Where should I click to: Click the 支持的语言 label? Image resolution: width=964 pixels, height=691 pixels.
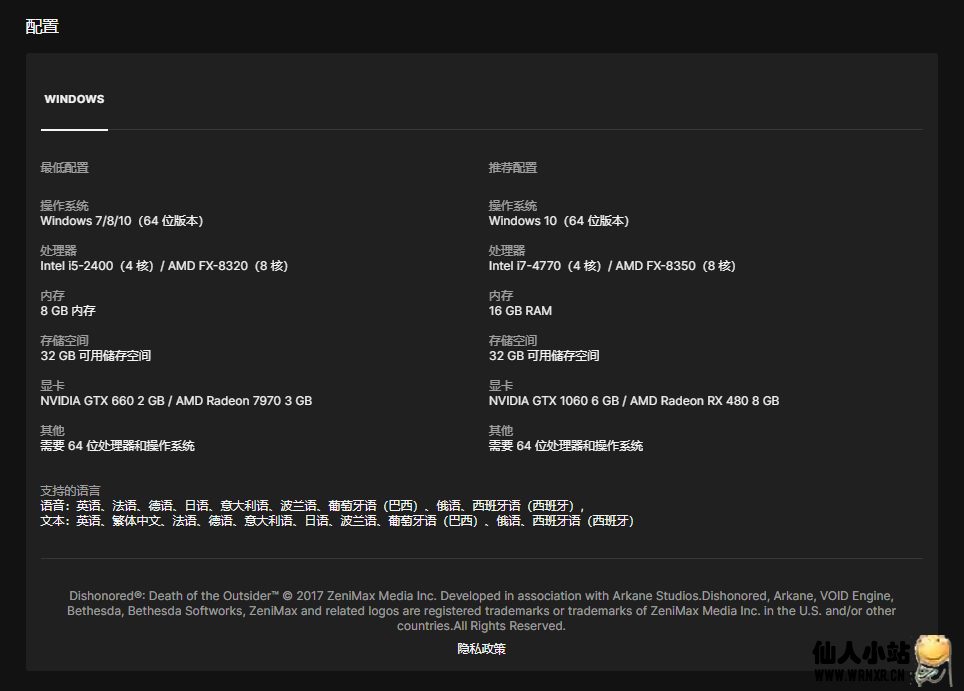click(x=70, y=491)
